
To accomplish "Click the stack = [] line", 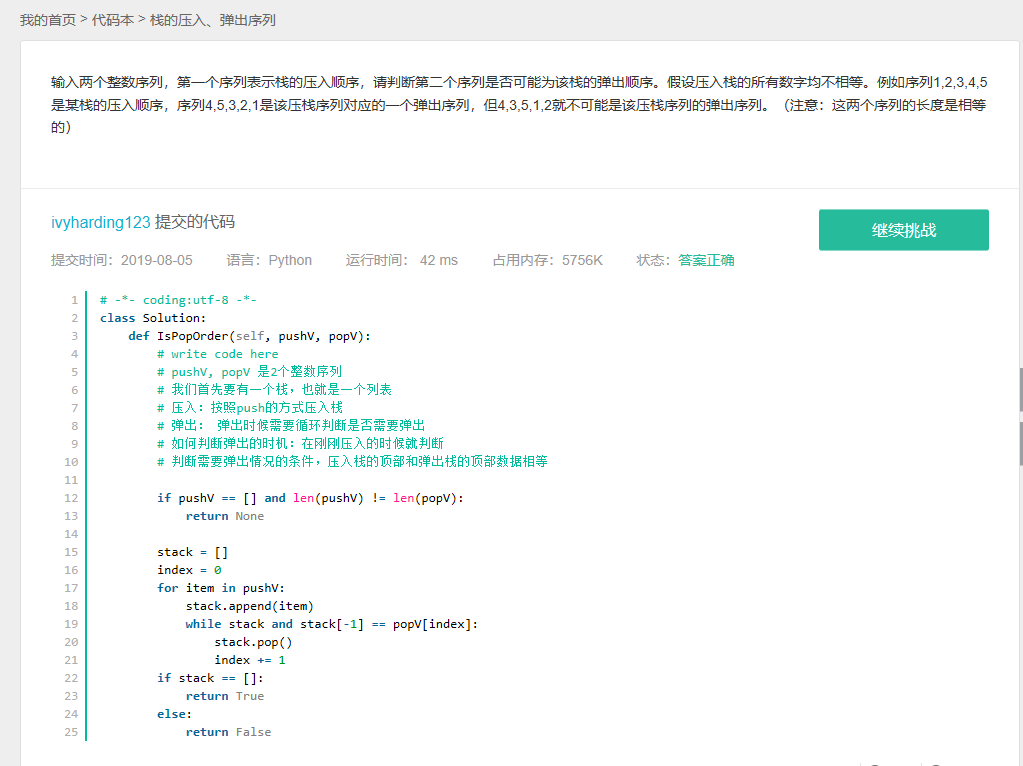I will pyautogui.click(x=192, y=552).
